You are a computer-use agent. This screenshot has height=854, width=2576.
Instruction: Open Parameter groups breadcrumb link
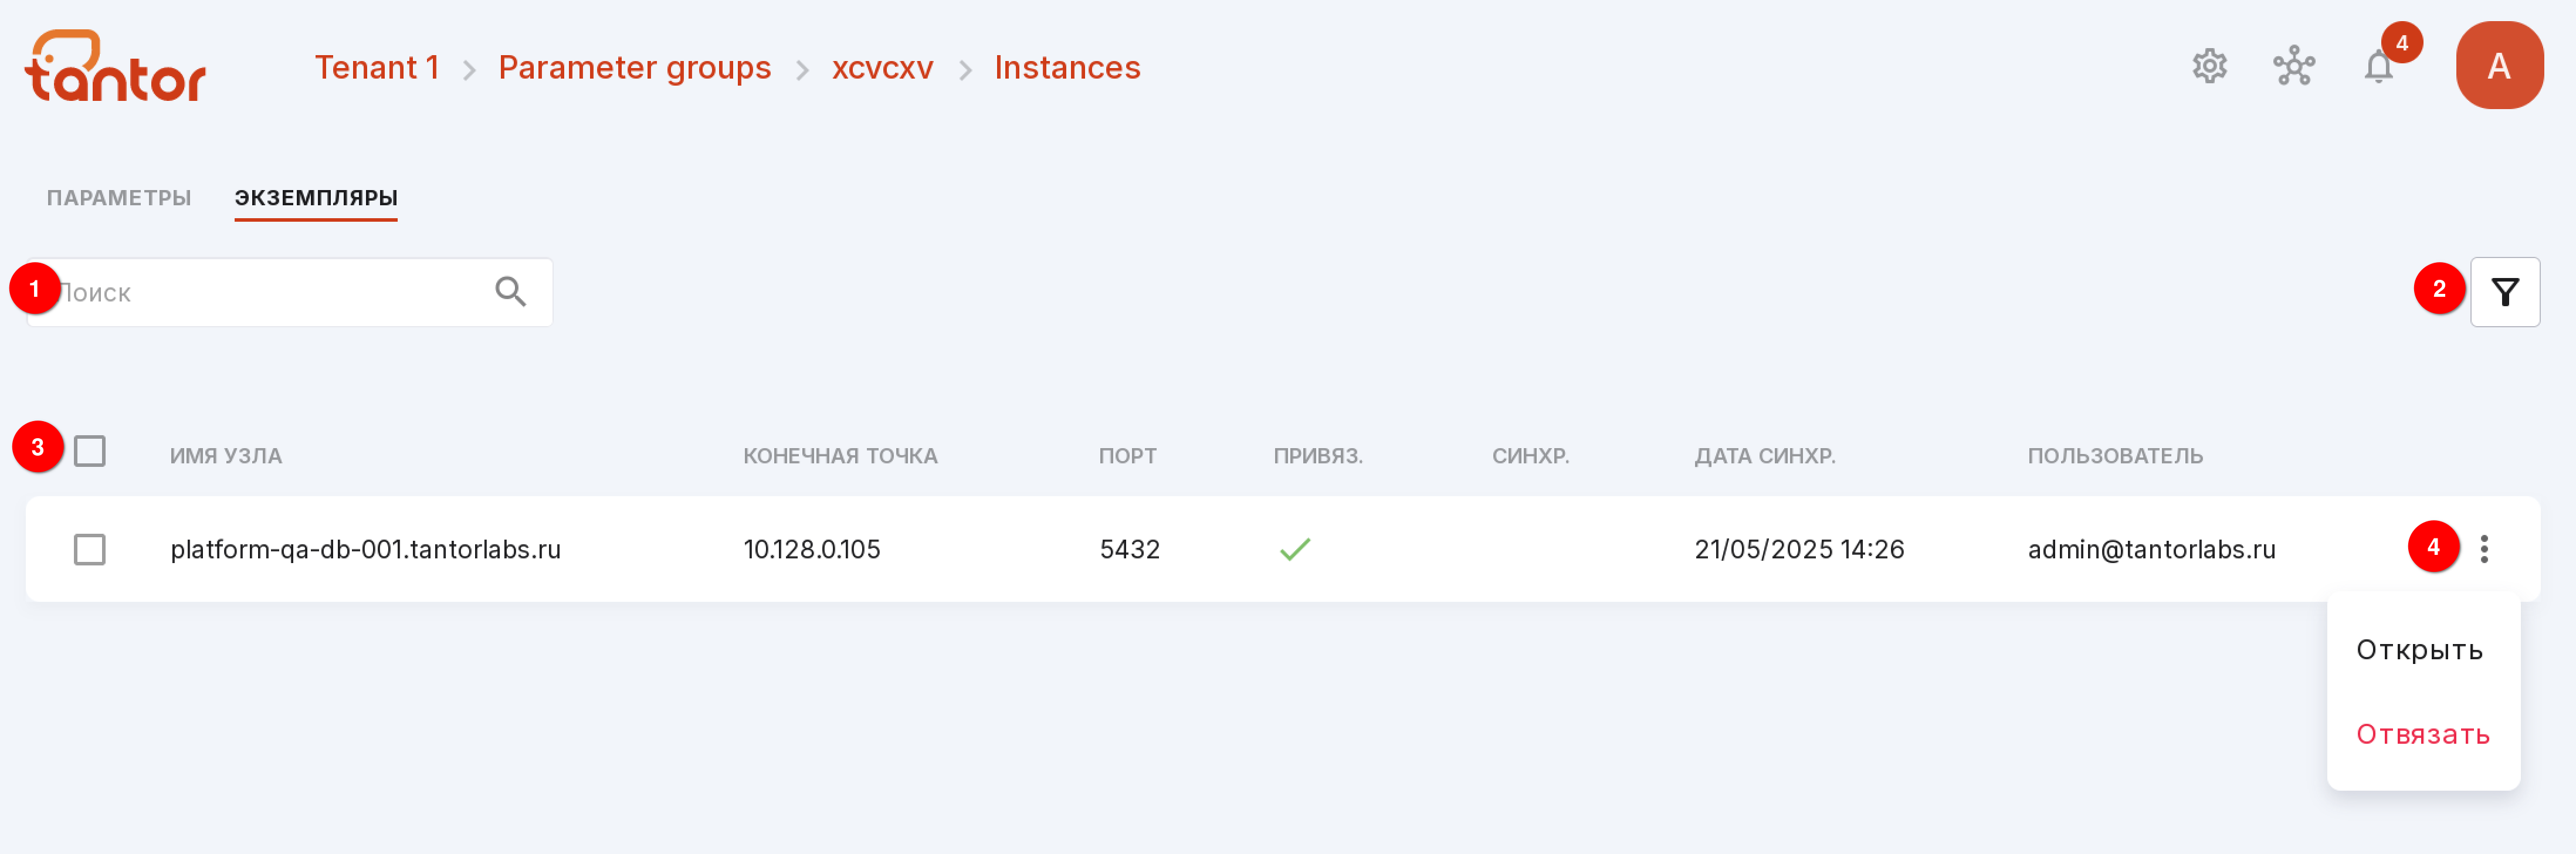point(634,67)
